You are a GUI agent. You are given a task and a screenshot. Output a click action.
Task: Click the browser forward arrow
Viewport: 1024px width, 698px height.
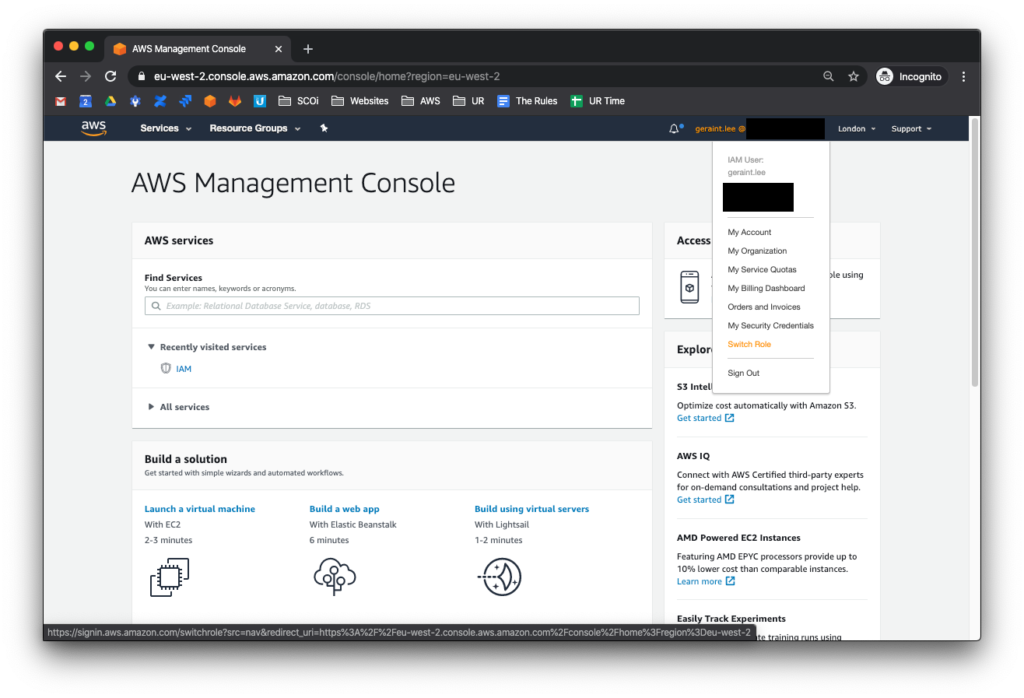[x=86, y=76]
